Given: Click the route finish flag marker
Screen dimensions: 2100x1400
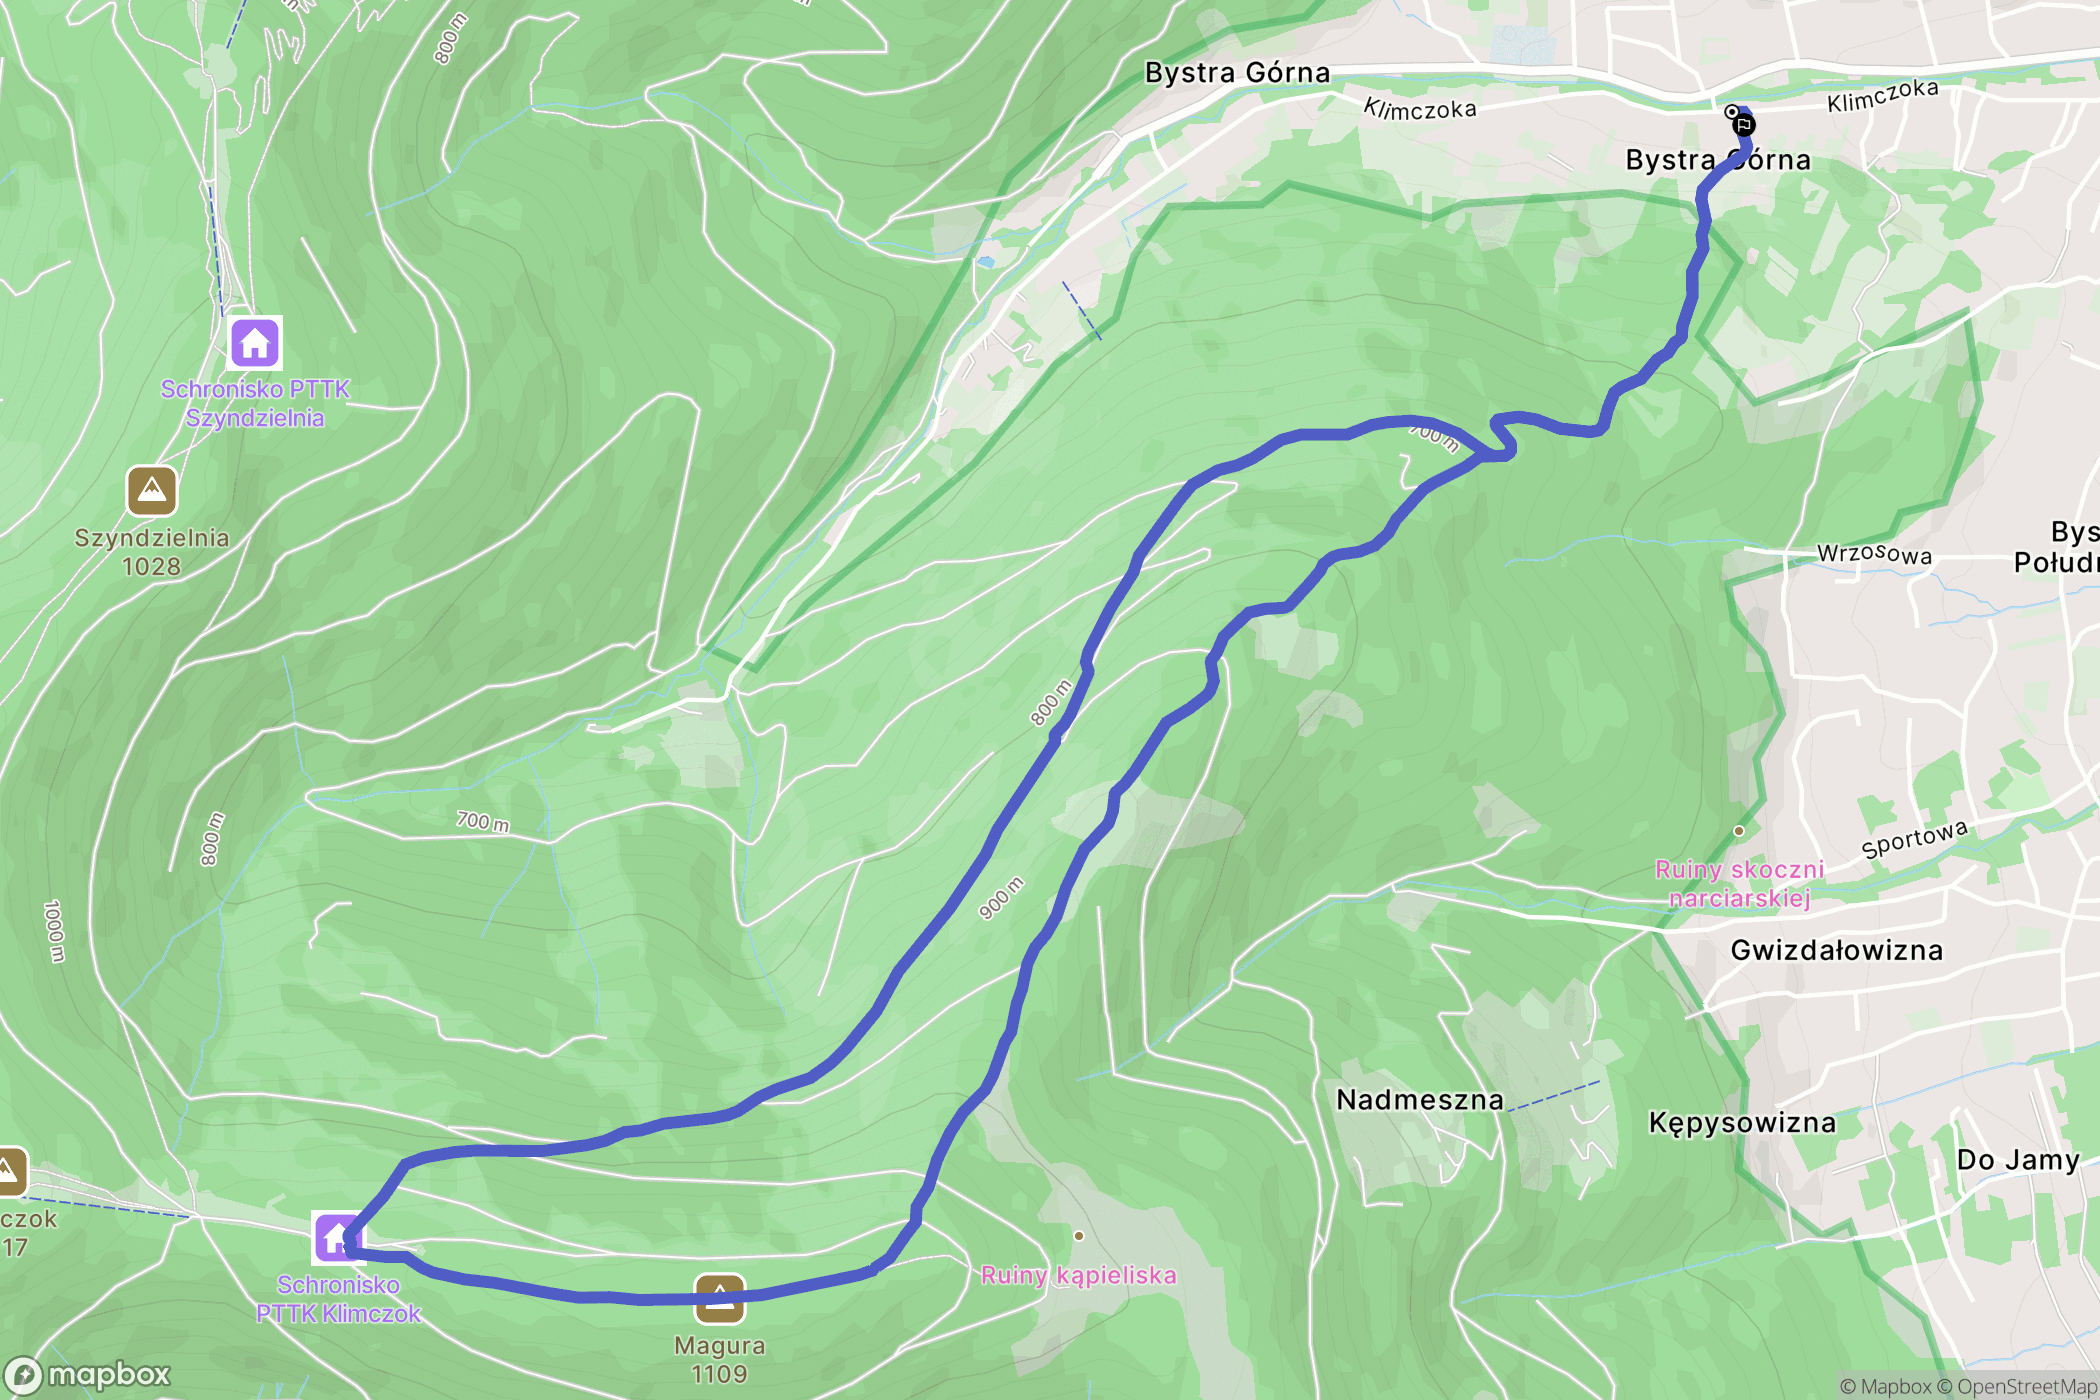Looking at the screenshot, I should pos(1743,125).
